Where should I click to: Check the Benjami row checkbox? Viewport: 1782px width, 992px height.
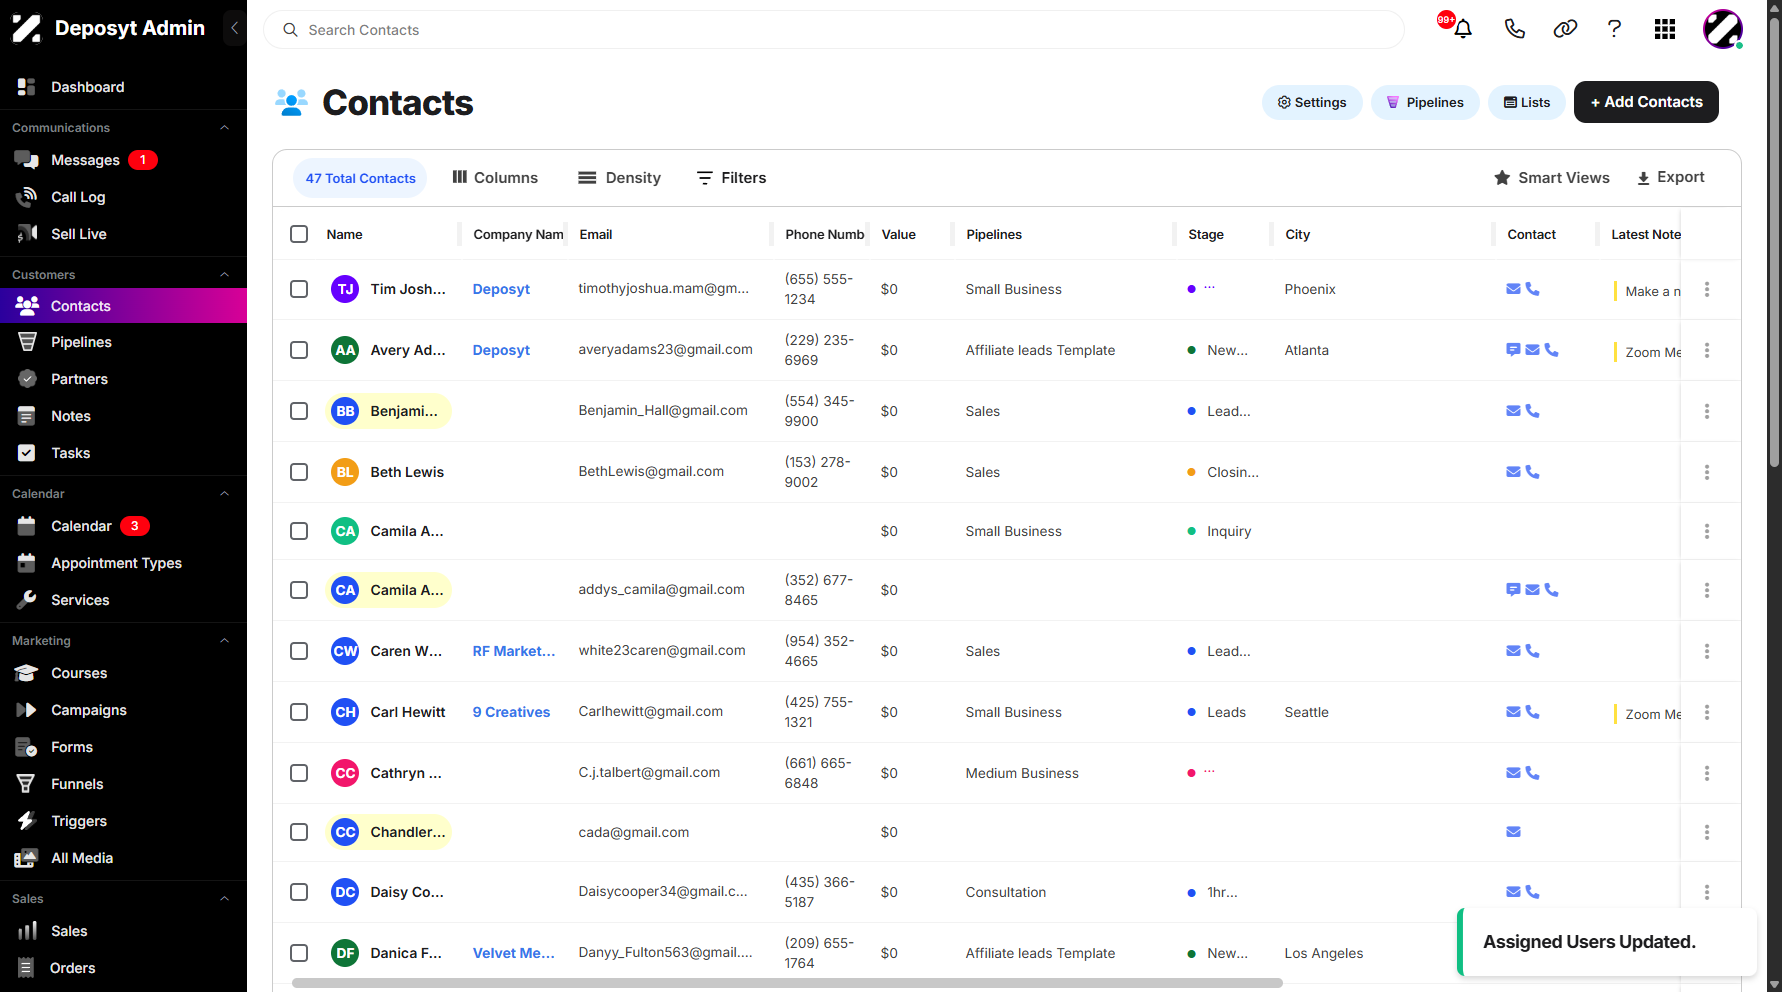[299, 411]
